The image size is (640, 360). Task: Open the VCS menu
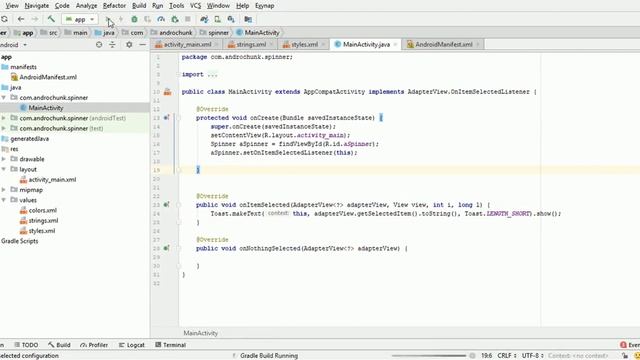click(x=196, y=6)
